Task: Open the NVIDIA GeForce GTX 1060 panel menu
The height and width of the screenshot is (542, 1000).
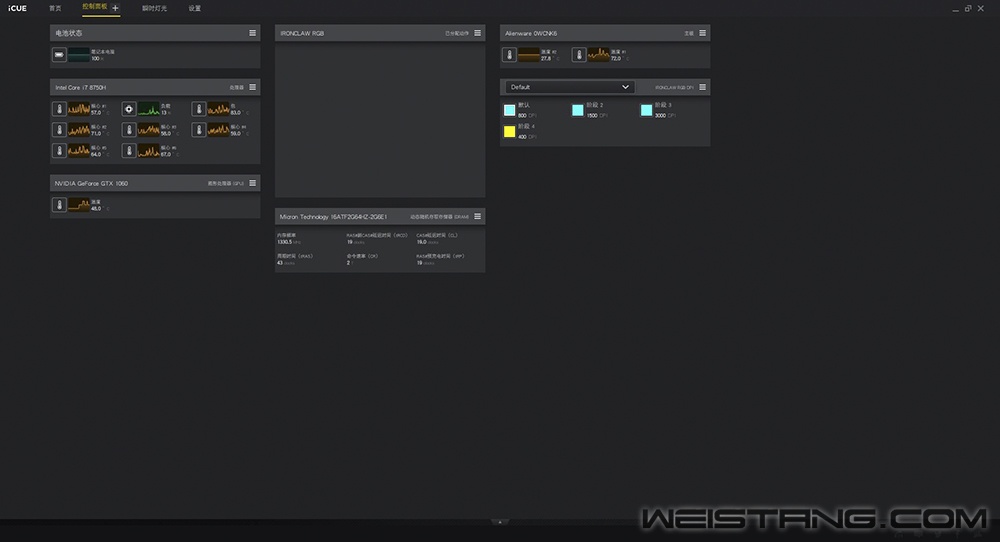Action: pos(253,183)
